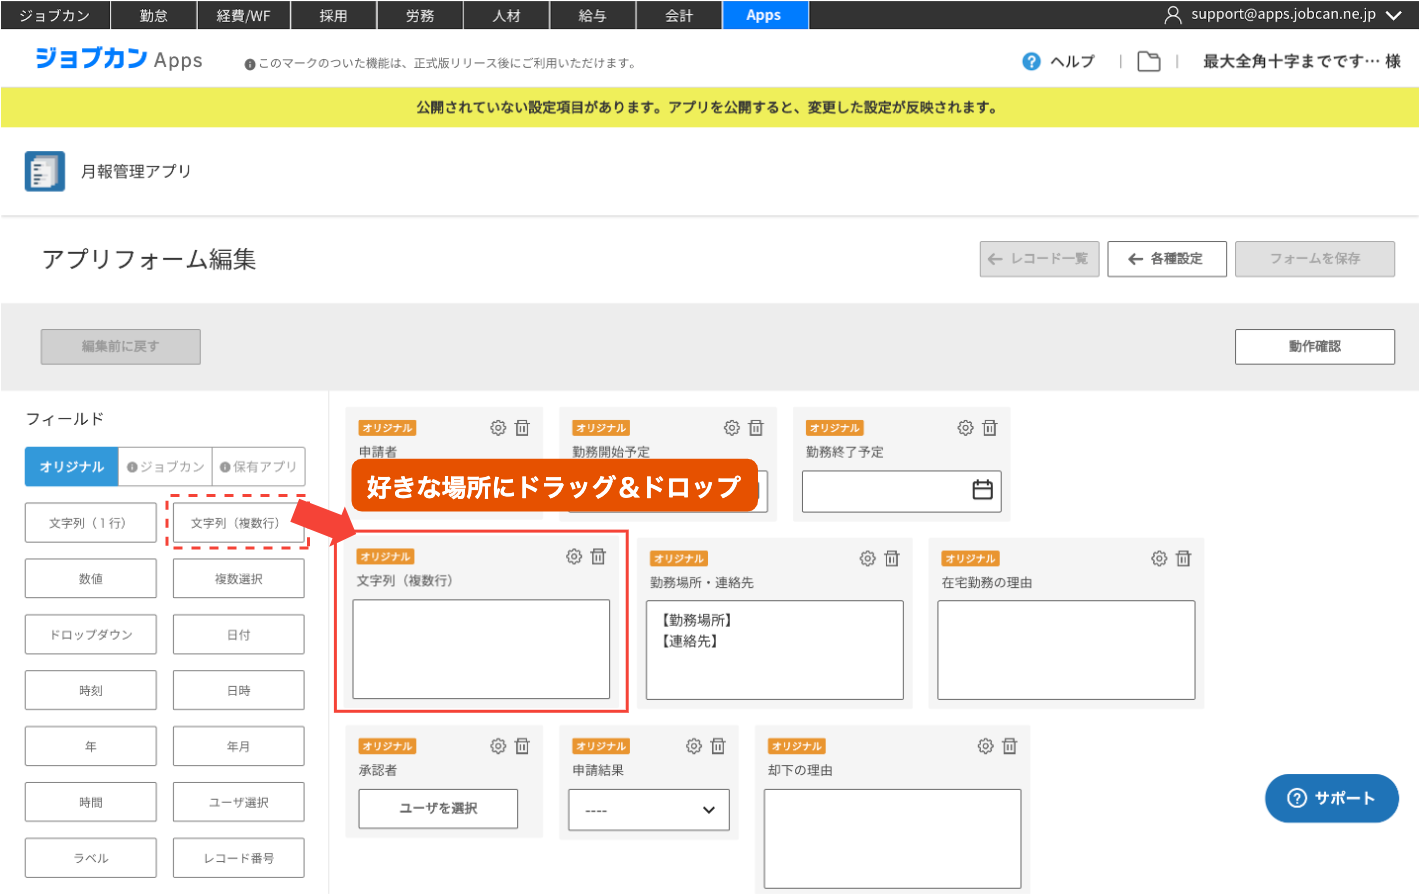Open gear settings for 却下の理由 field
Viewport: 1420px width, 894px height.
pyautogui.click(x=985, y=746)
